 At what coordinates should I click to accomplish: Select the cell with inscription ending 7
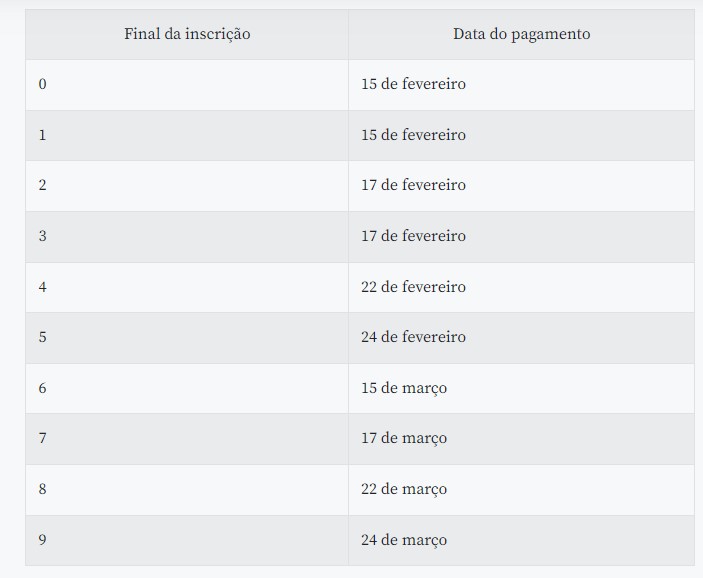click(x=42, y=438)
